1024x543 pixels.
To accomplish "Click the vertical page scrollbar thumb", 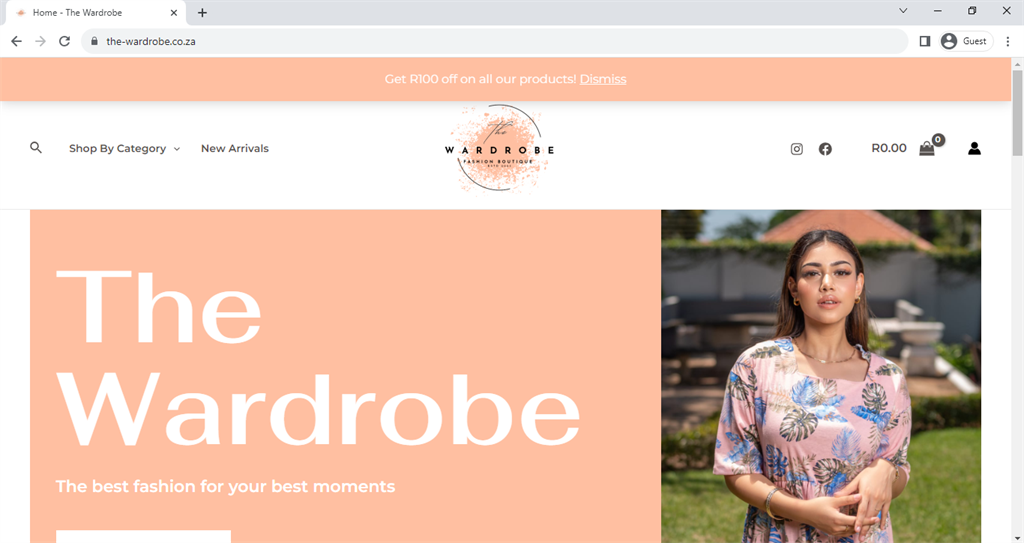I will pos(1017,112).
